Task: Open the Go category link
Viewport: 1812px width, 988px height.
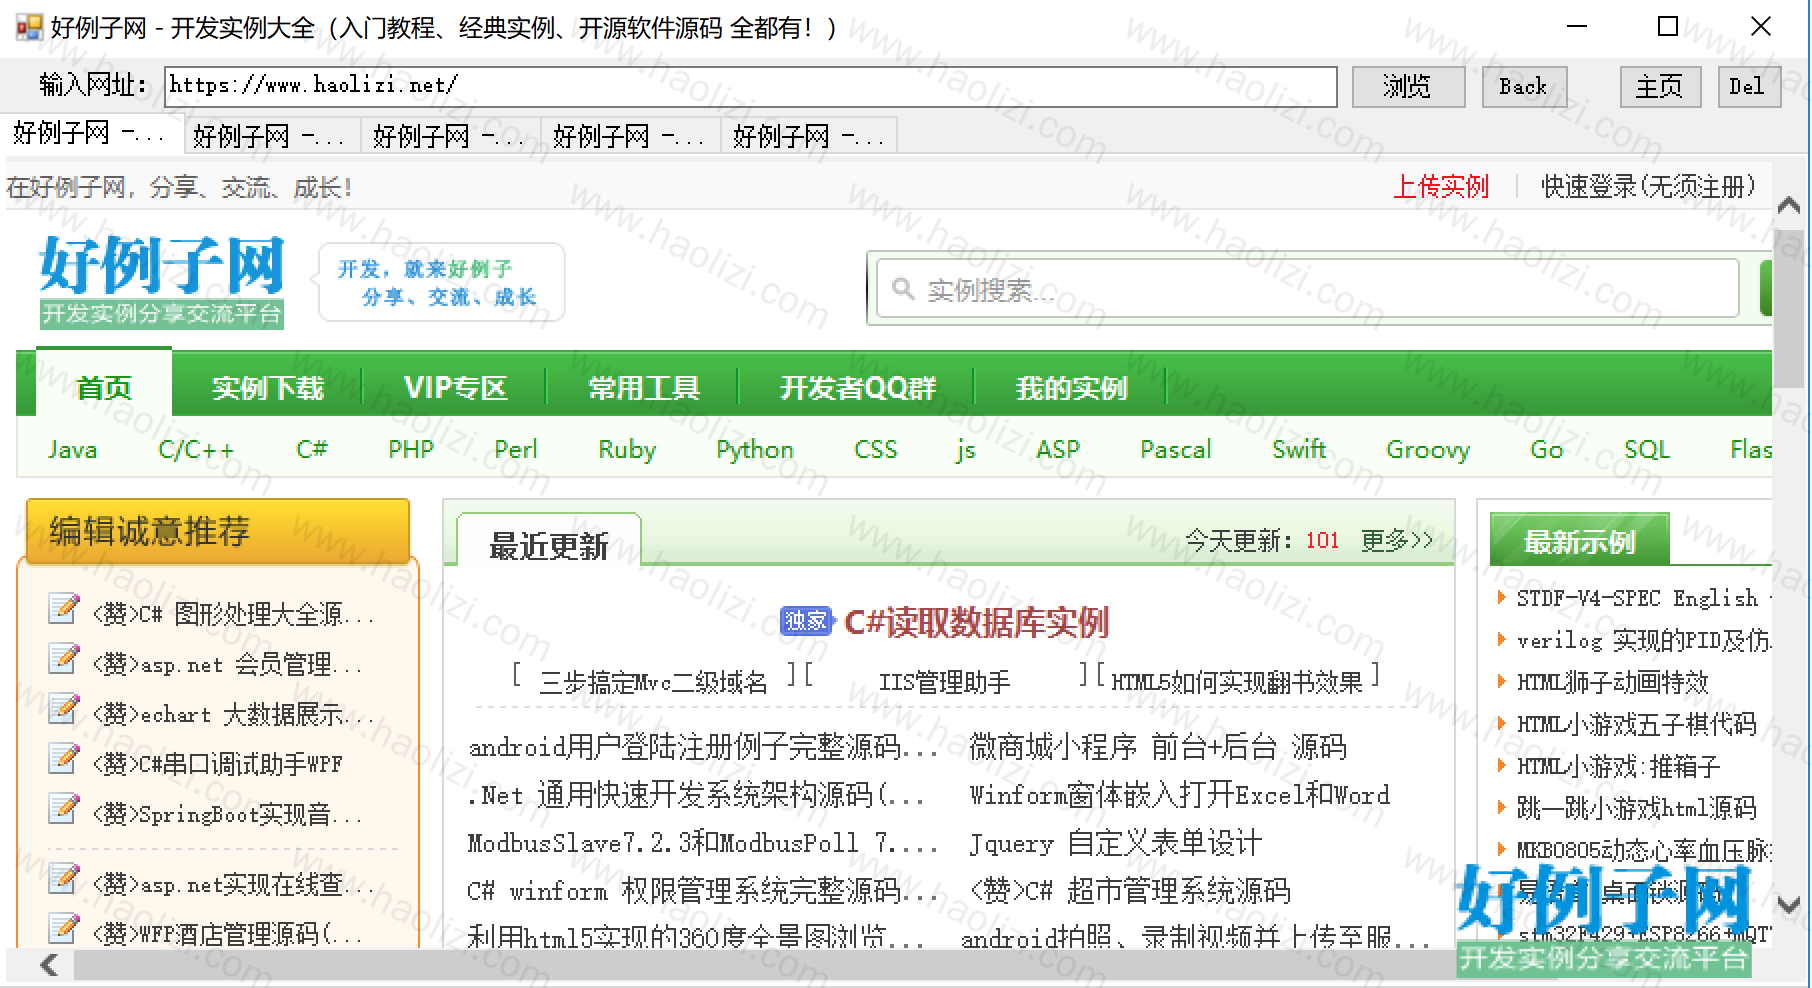Action: tap(1547, 450)
